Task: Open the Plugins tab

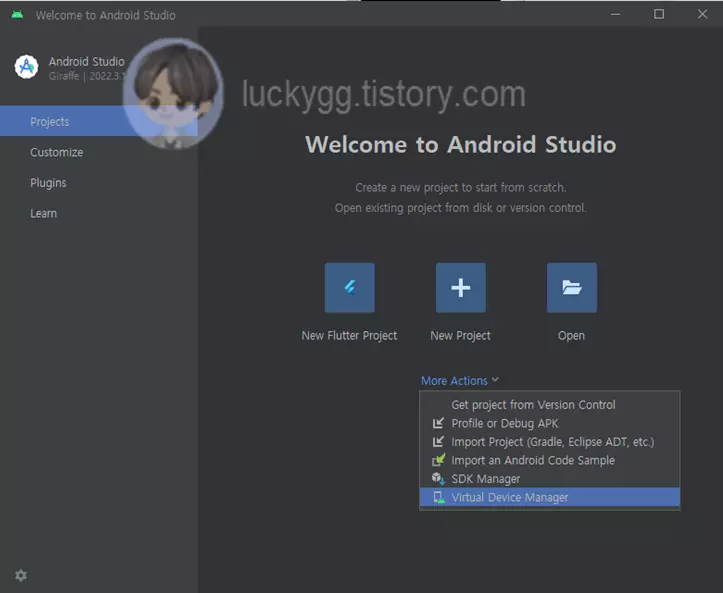Action: [99, 183]
